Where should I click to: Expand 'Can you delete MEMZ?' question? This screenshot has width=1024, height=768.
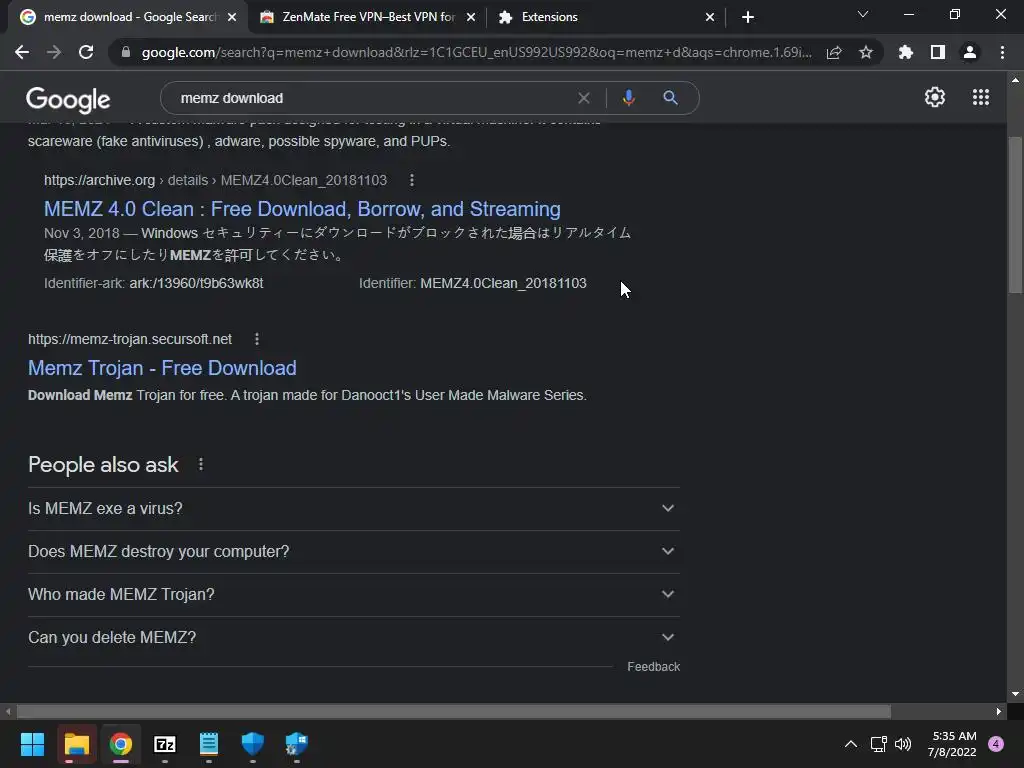[x=354, y=638]
